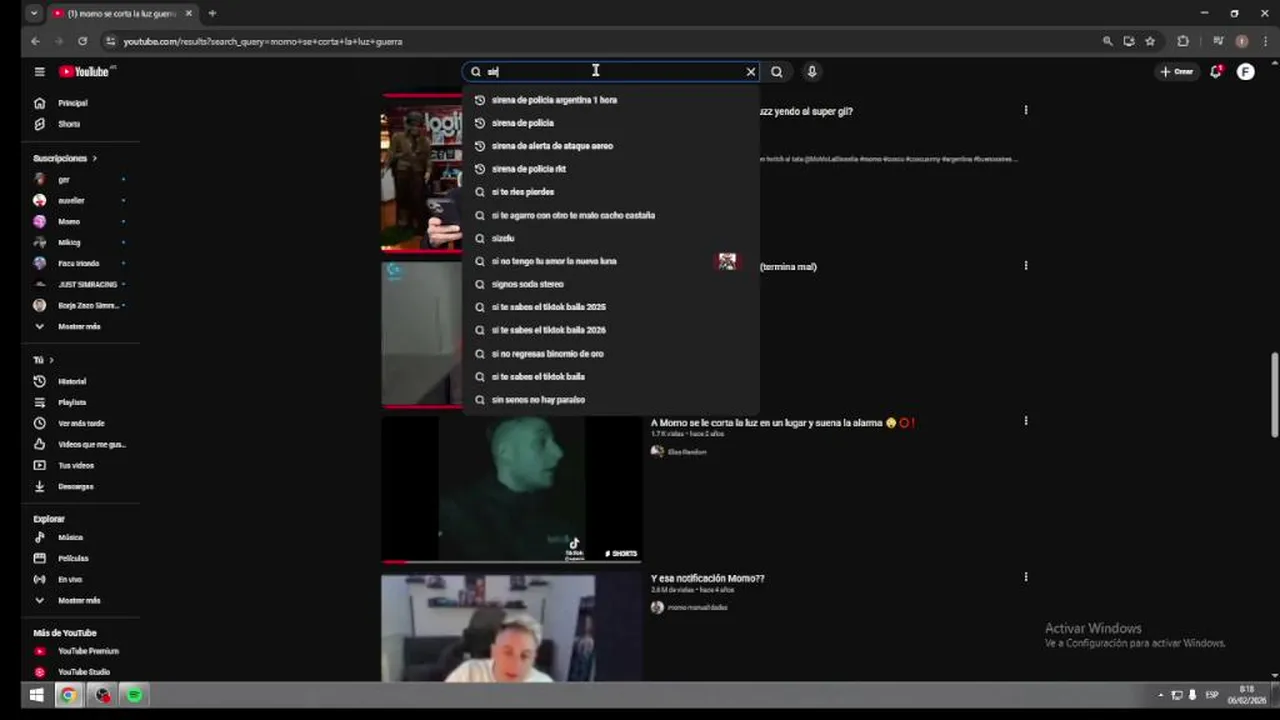Screen dimensions: 1280x720
Task: Open En vivo under Explorar
Action: point(70,580)
